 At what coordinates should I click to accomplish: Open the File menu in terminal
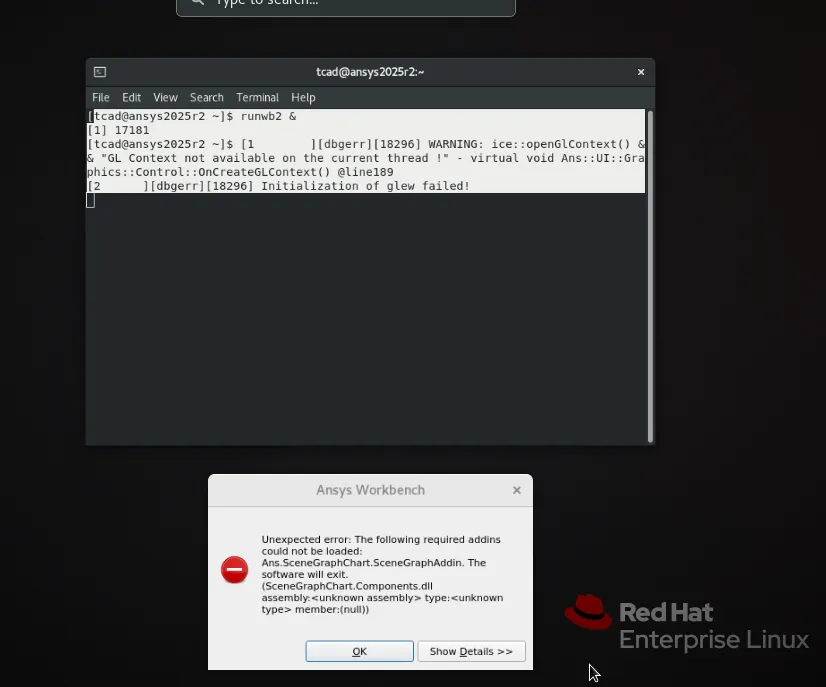[101, 97]
